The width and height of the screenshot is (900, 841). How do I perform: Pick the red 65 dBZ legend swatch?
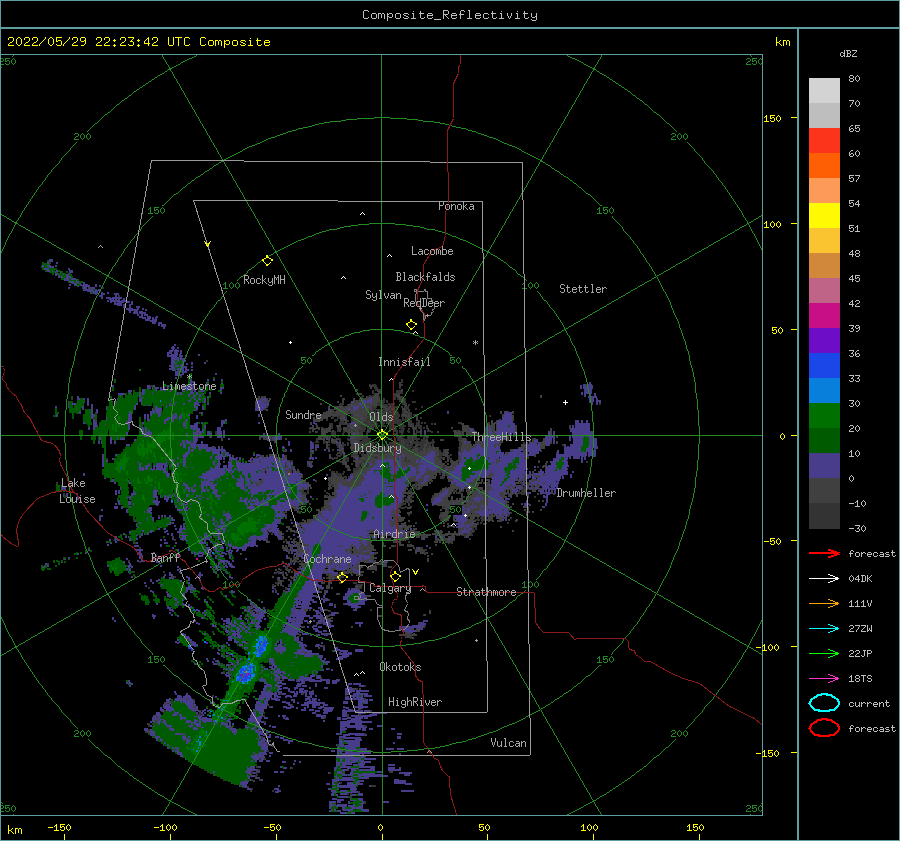tap(824, 141)
